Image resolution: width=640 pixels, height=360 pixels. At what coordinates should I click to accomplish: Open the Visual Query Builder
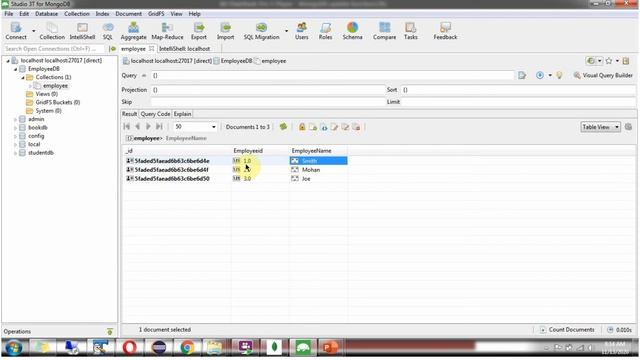tap(603, 76)
